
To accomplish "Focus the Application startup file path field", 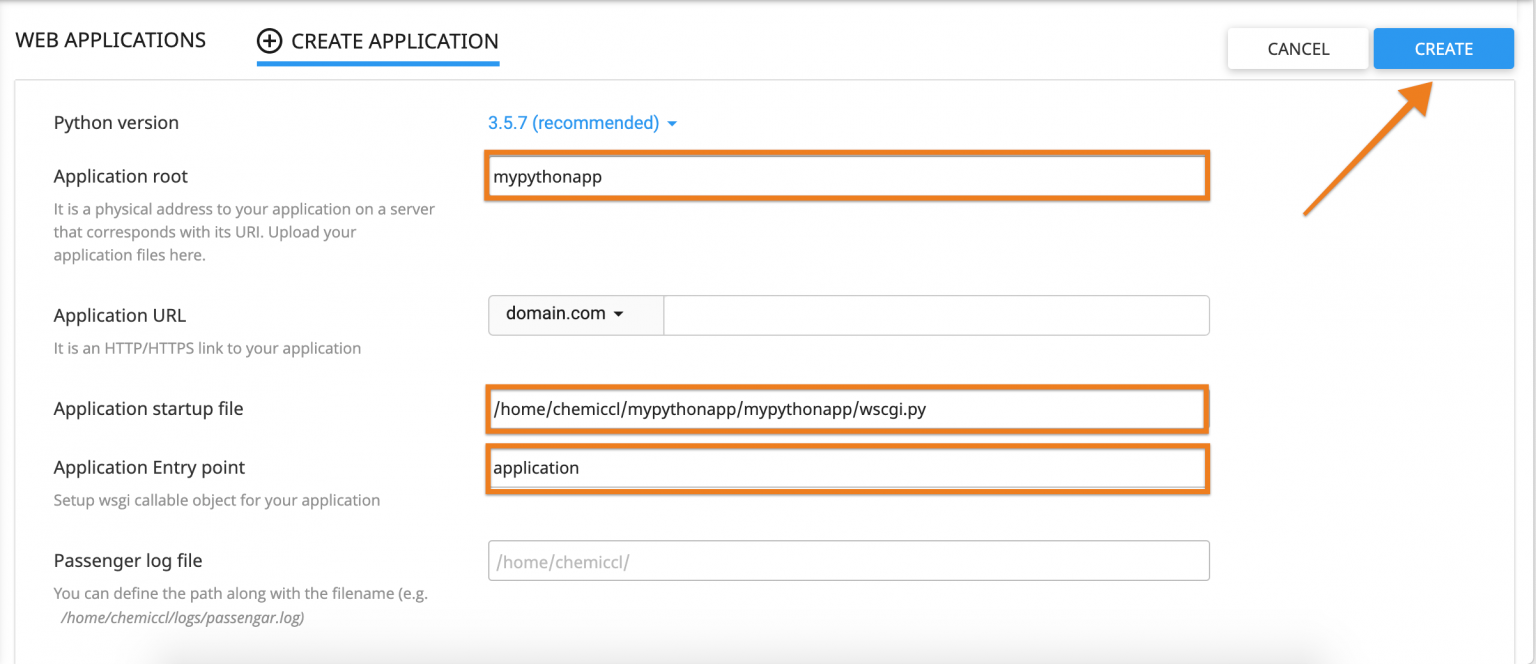I will tap(846, 409).
